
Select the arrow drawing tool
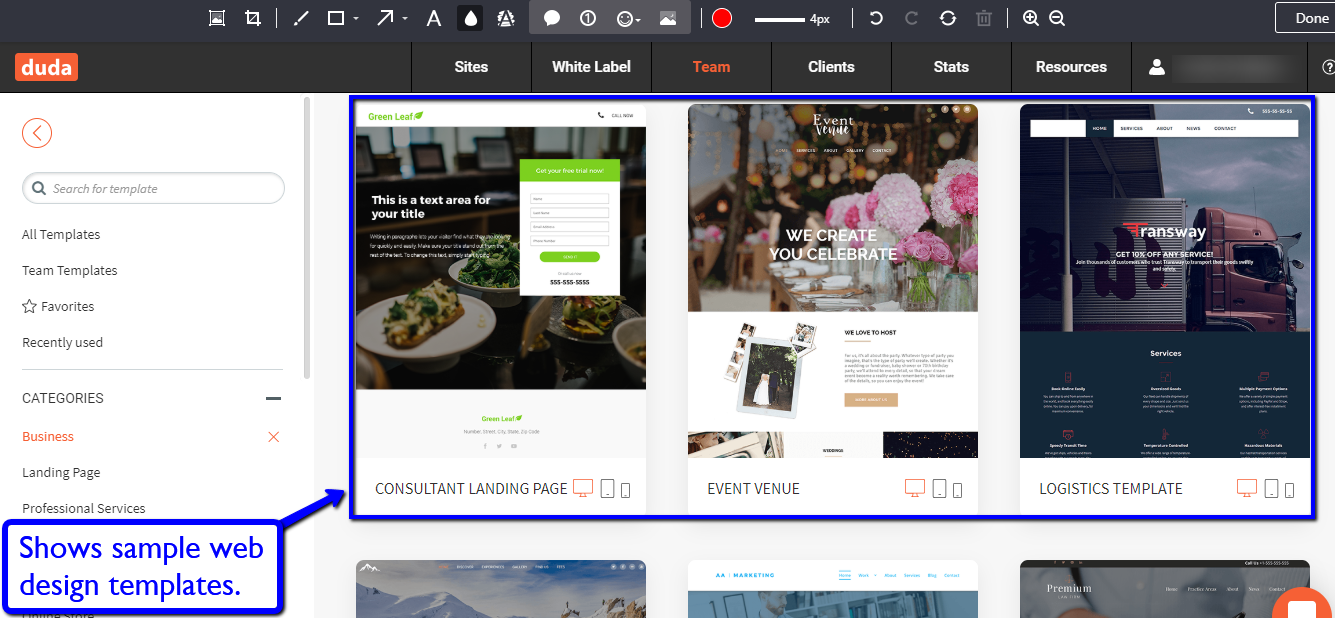[385, 18]
